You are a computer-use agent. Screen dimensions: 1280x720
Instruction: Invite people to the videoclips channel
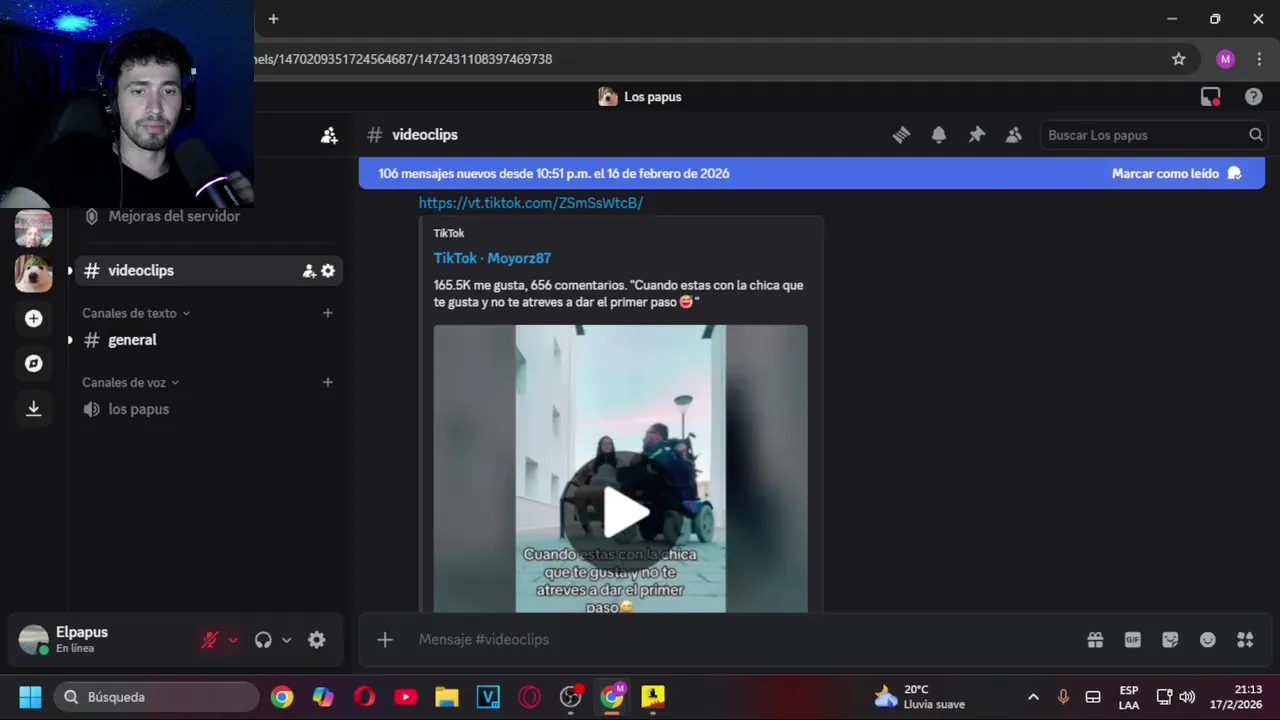click(309, 271)
